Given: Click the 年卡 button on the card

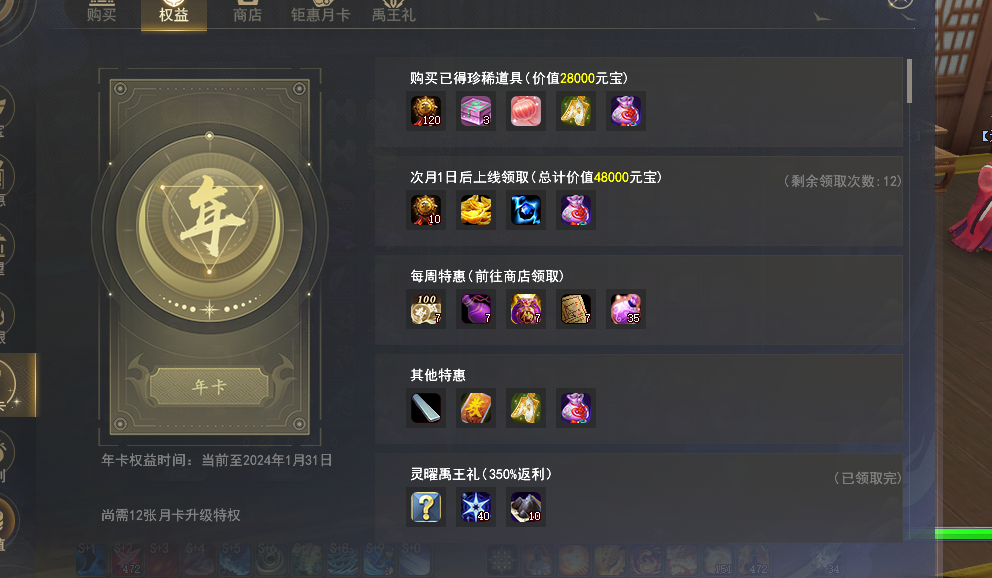Looking at the screenshot, I should click(x=209, y=386).
